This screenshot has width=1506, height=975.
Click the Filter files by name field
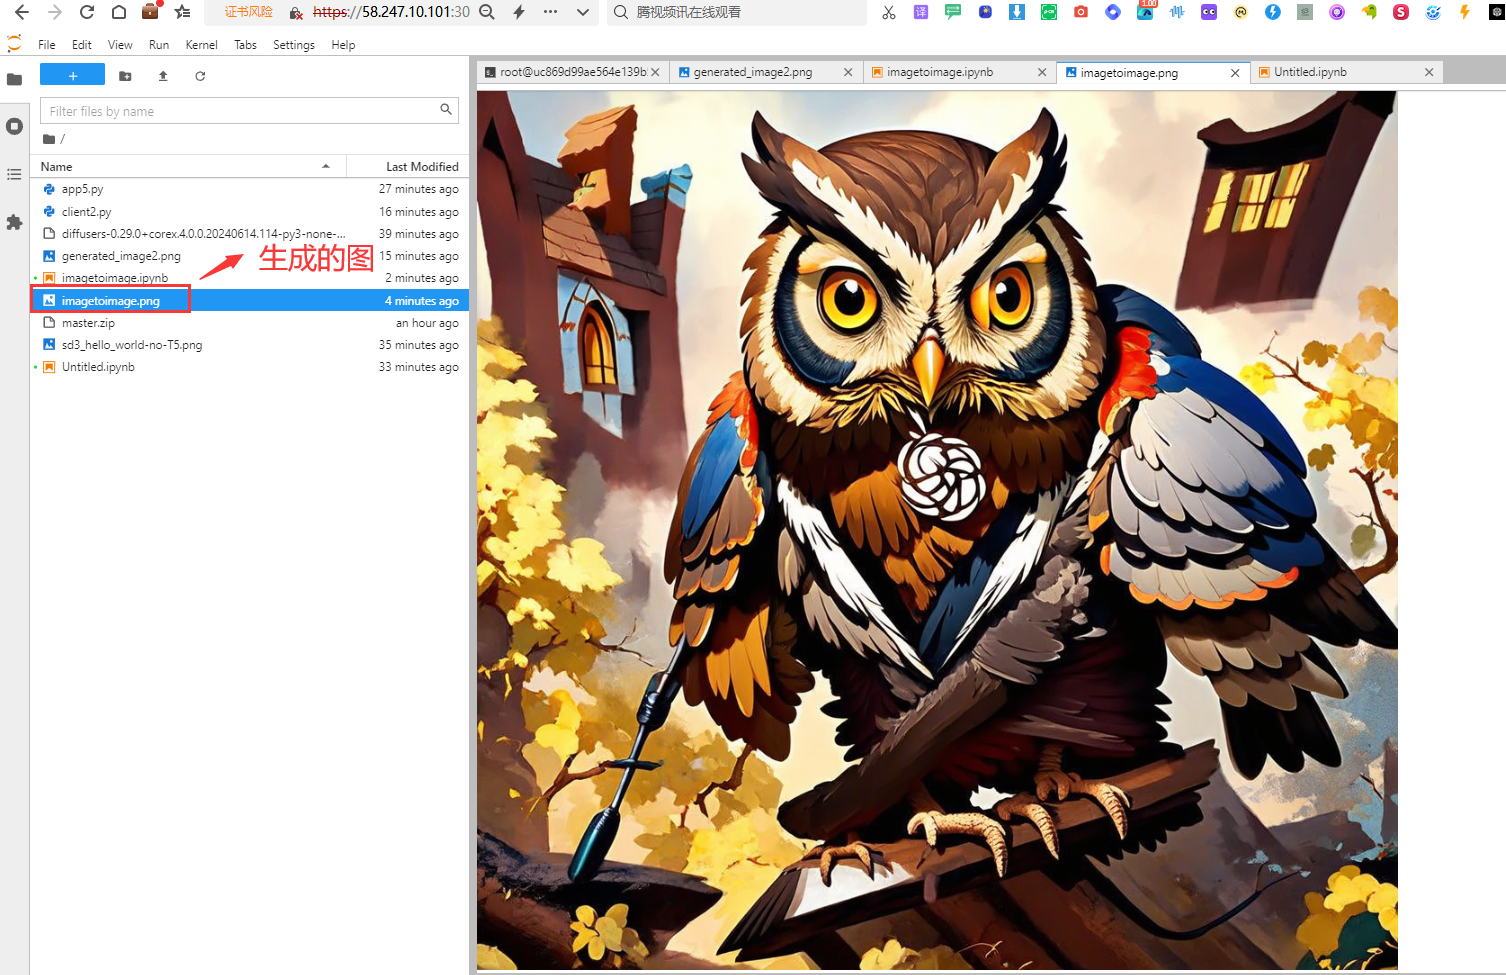click(x=240, y=111)
